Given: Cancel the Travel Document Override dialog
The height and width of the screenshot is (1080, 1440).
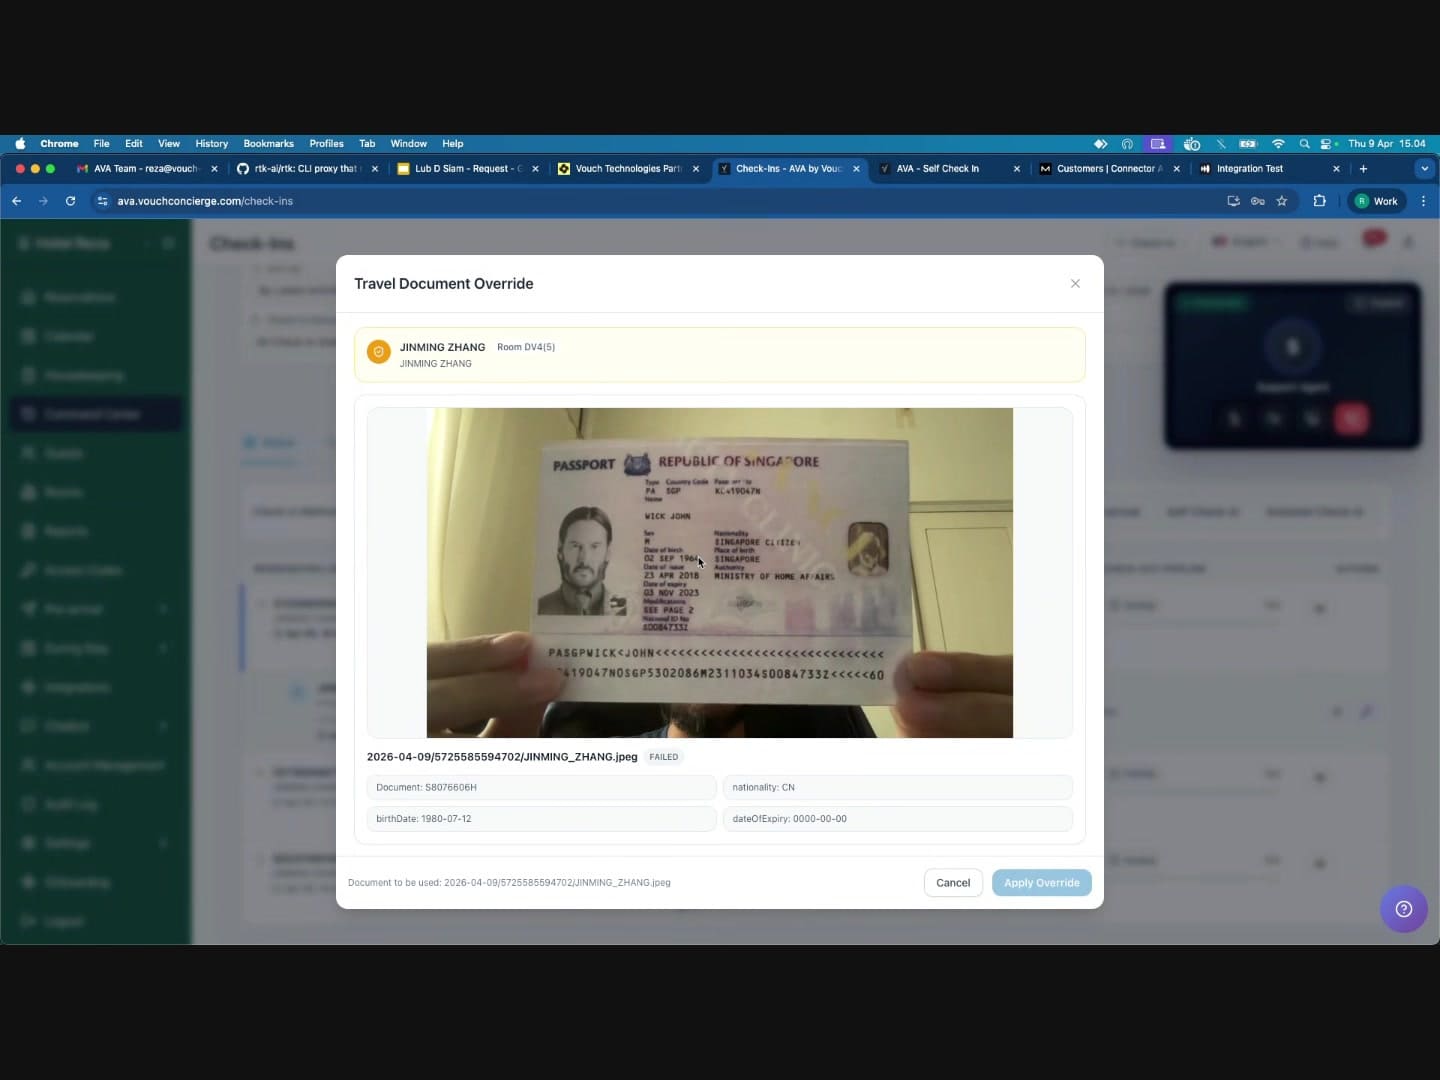Looking at the screenshot, I should pos(952,883).
